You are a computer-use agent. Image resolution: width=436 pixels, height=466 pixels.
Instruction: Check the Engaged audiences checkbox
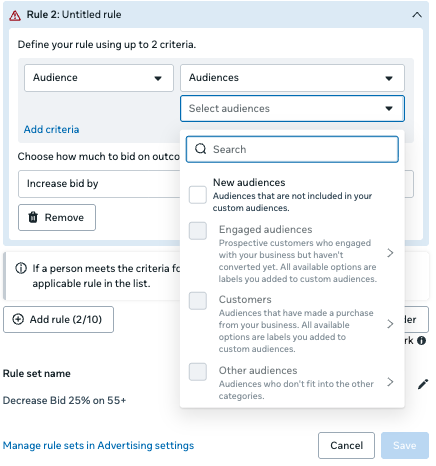click(x=198, y=231)
